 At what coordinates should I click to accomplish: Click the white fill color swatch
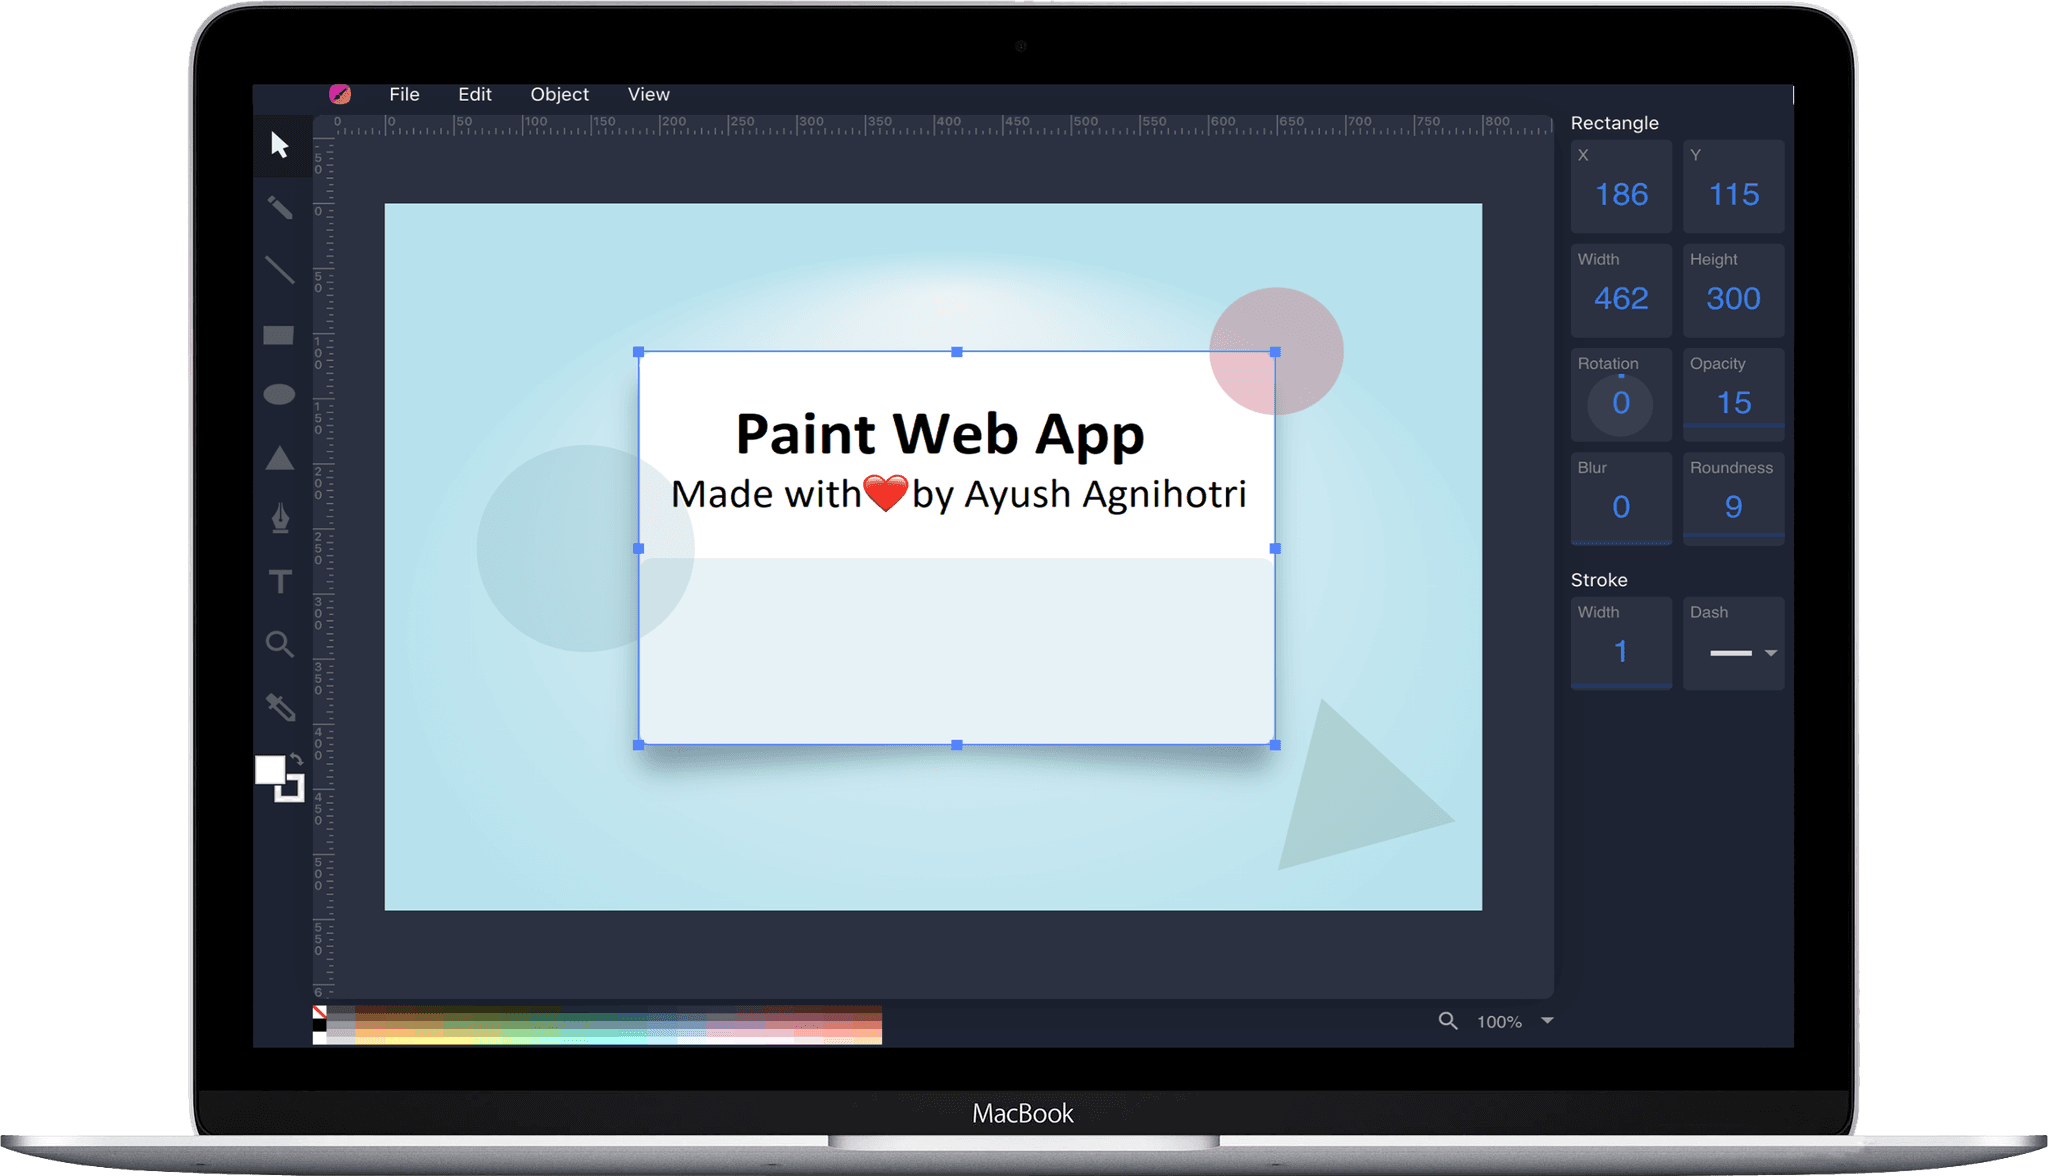(x=268, y=769)
